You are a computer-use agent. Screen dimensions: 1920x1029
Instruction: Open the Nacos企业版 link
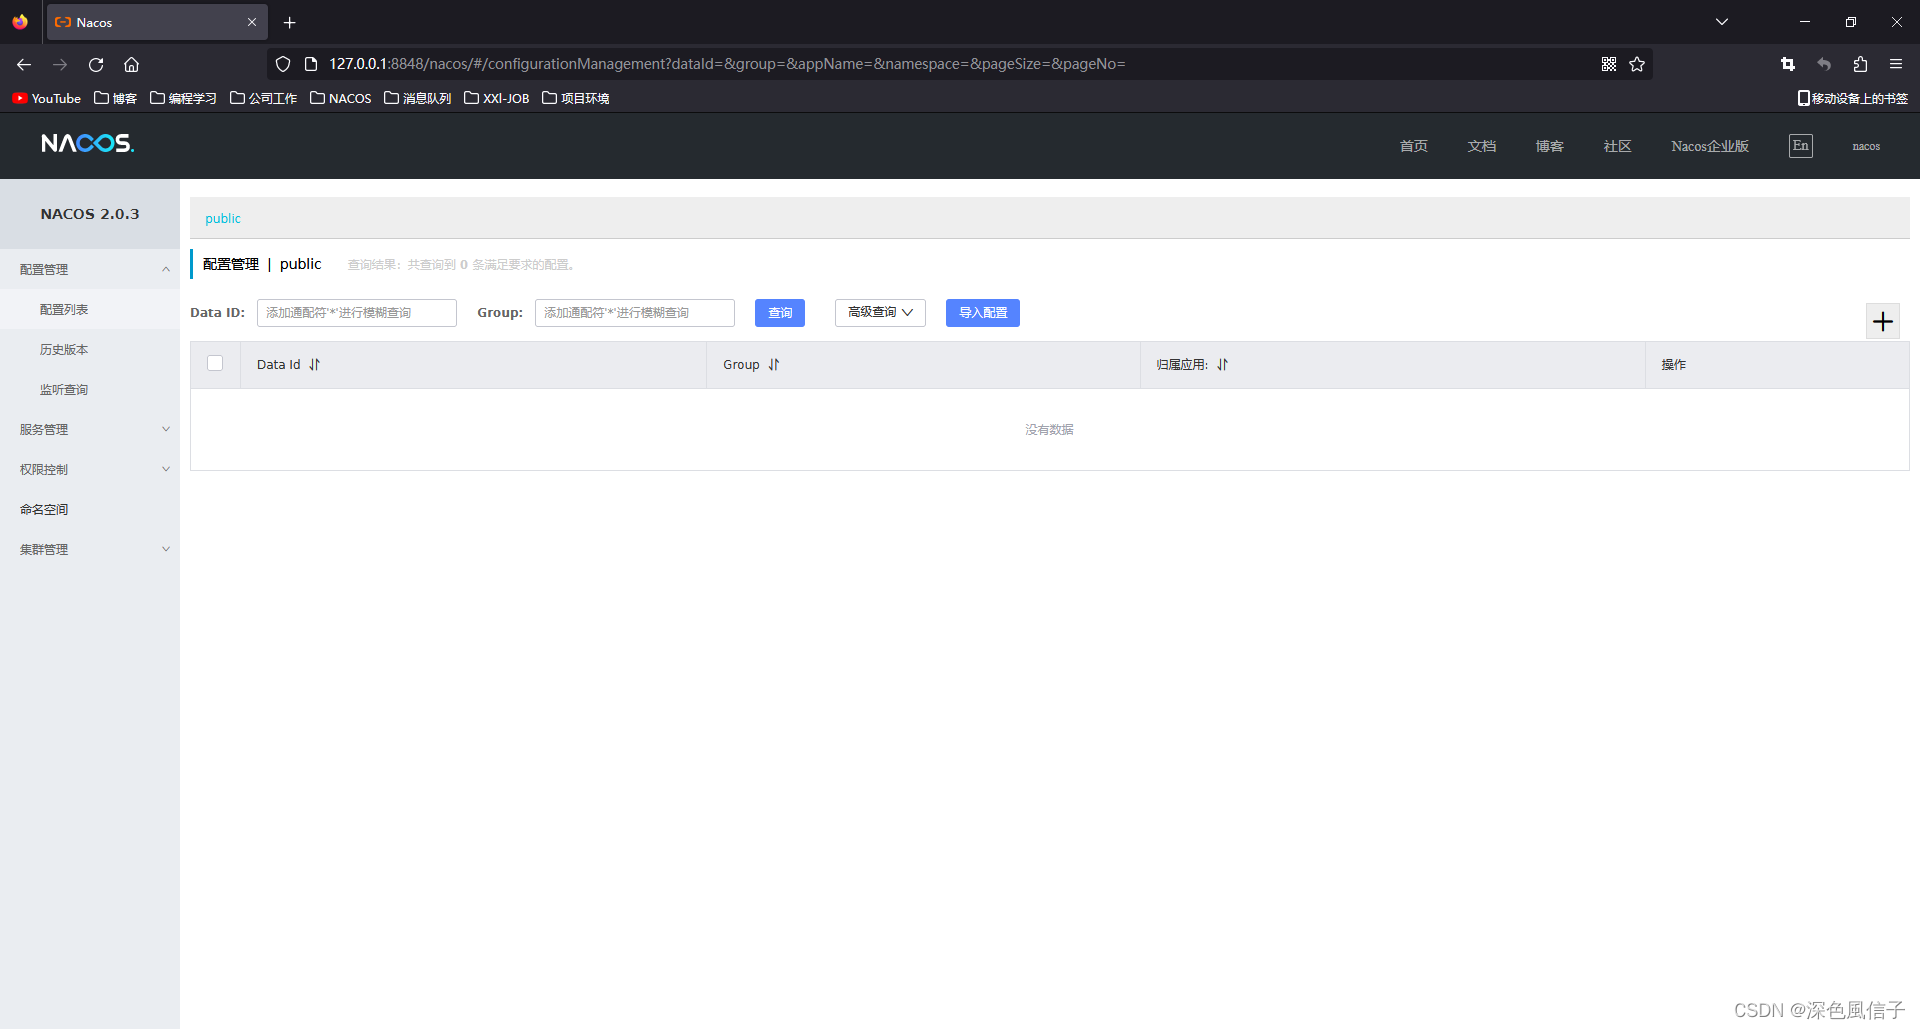coord(1710,146)
